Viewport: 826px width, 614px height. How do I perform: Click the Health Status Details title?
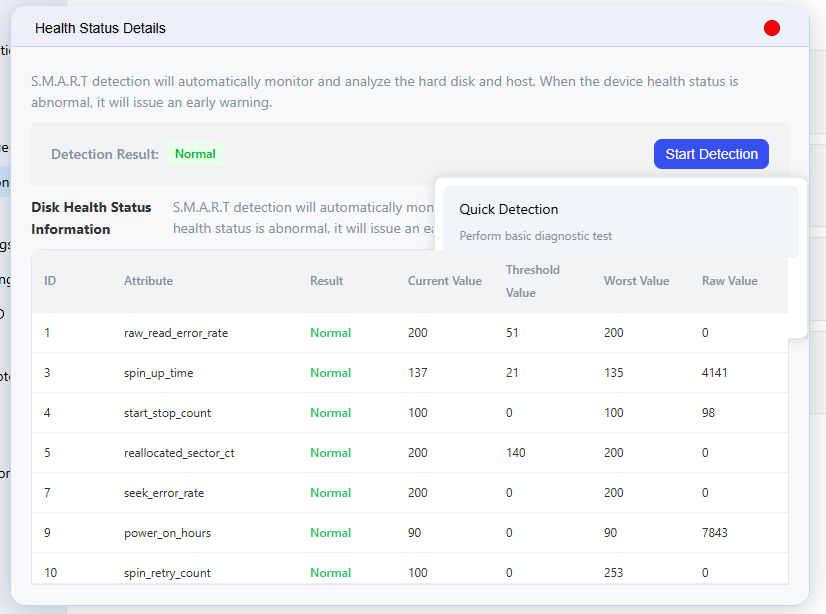pos(100,28)
